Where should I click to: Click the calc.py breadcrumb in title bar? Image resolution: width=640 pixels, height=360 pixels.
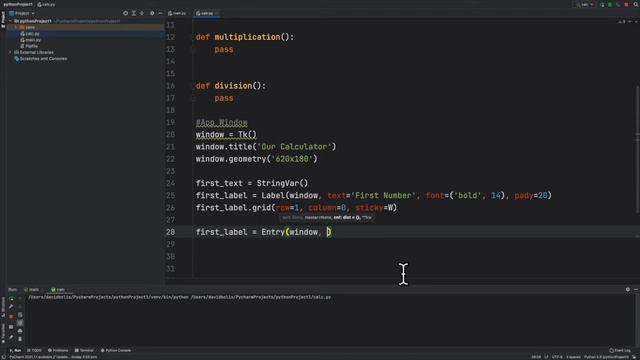pyautogui.click(x=46, y=4)
